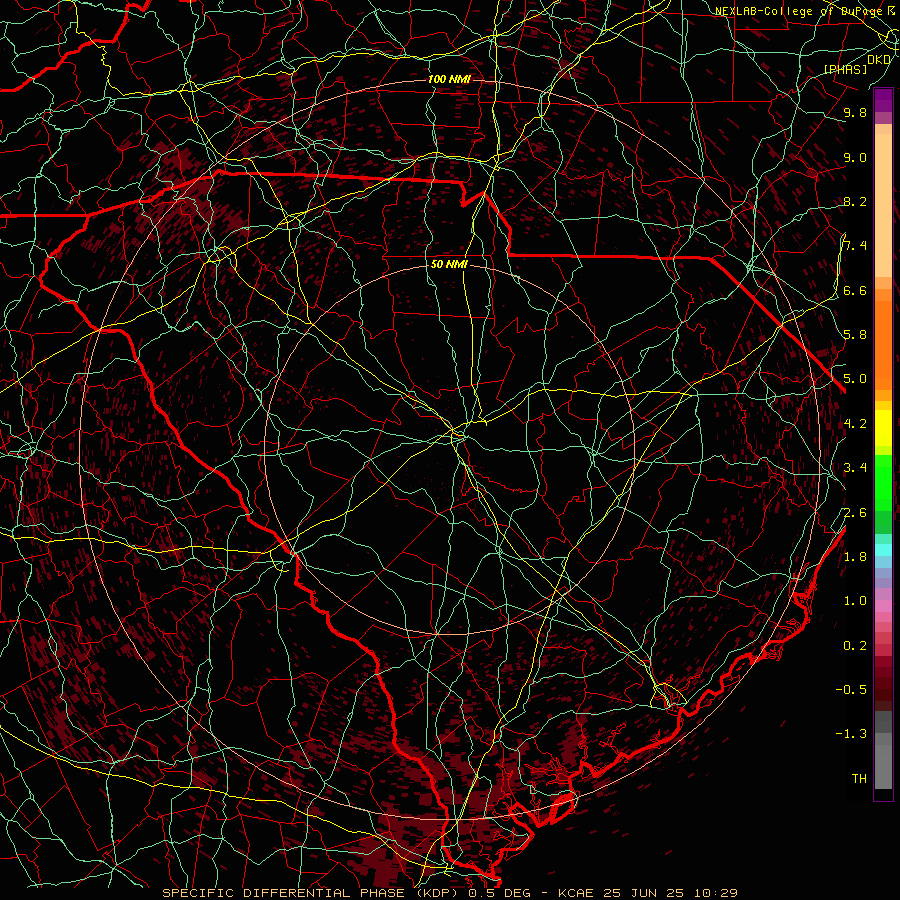Click the 7.4 value on the scale
Viewport: 900px width, 900px height.
click(x=855, y=246)
